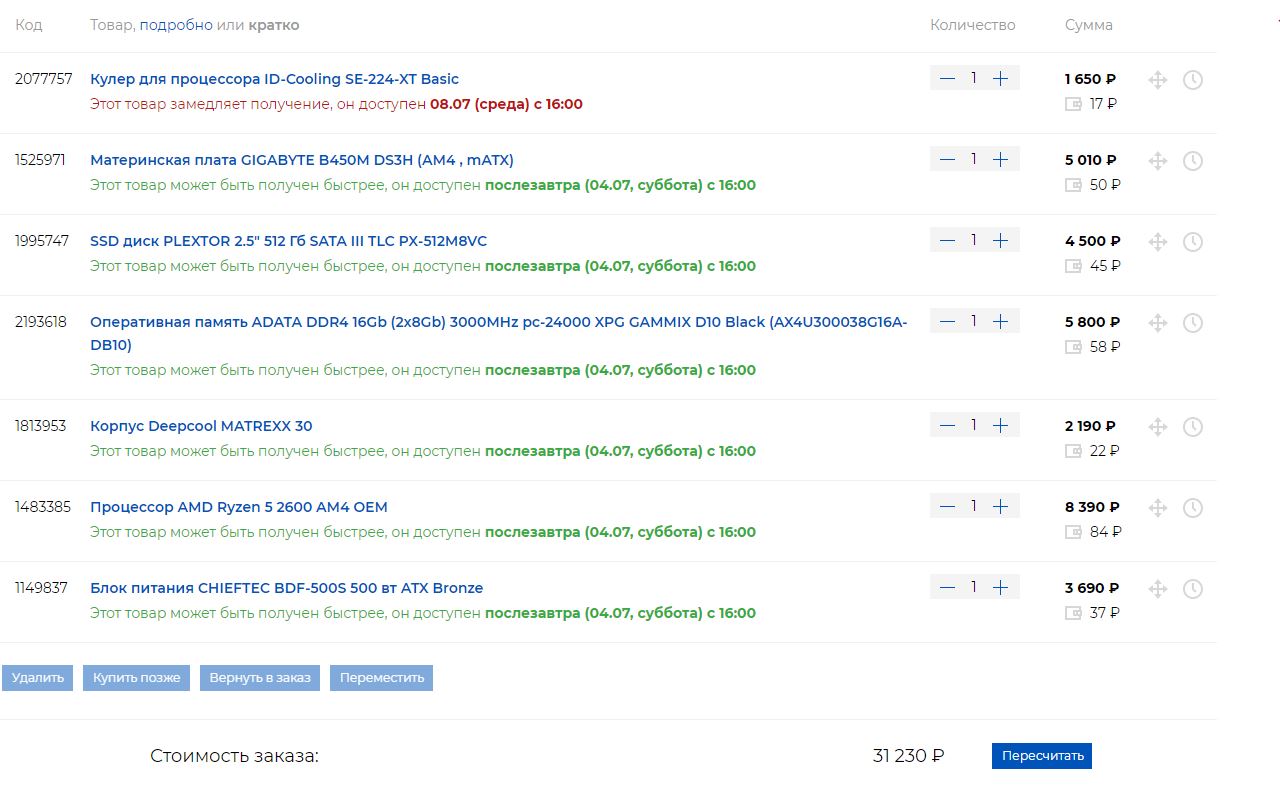Click the move arrows icon for Deepcool MATREXX case
1280x788 pixels.
[1157, 427]
